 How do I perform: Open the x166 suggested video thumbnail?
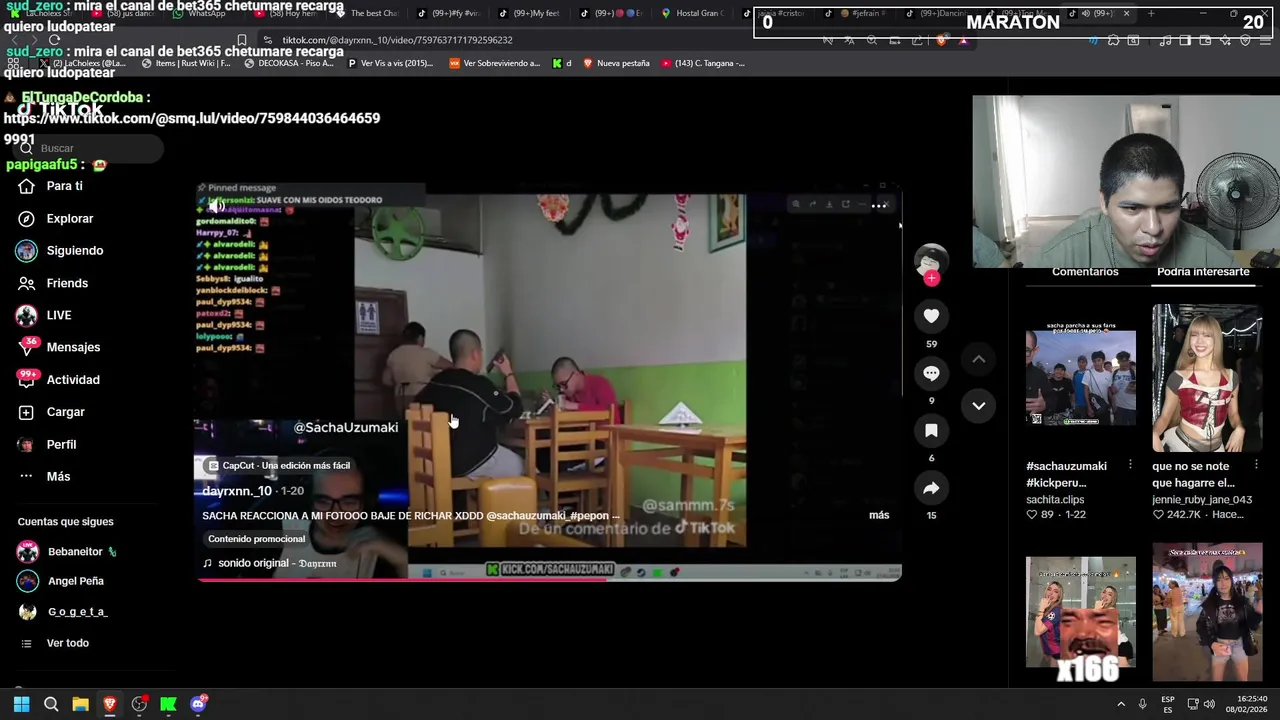(1081, 612)
